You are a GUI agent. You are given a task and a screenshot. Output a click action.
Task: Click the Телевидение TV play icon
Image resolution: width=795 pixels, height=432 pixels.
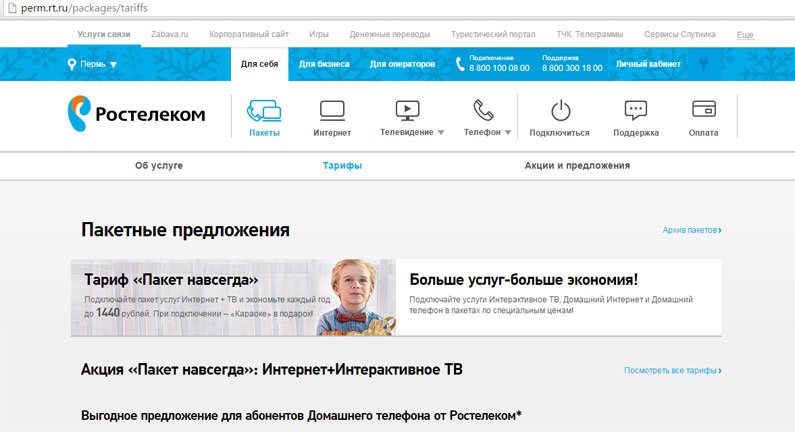click(407, 110)
